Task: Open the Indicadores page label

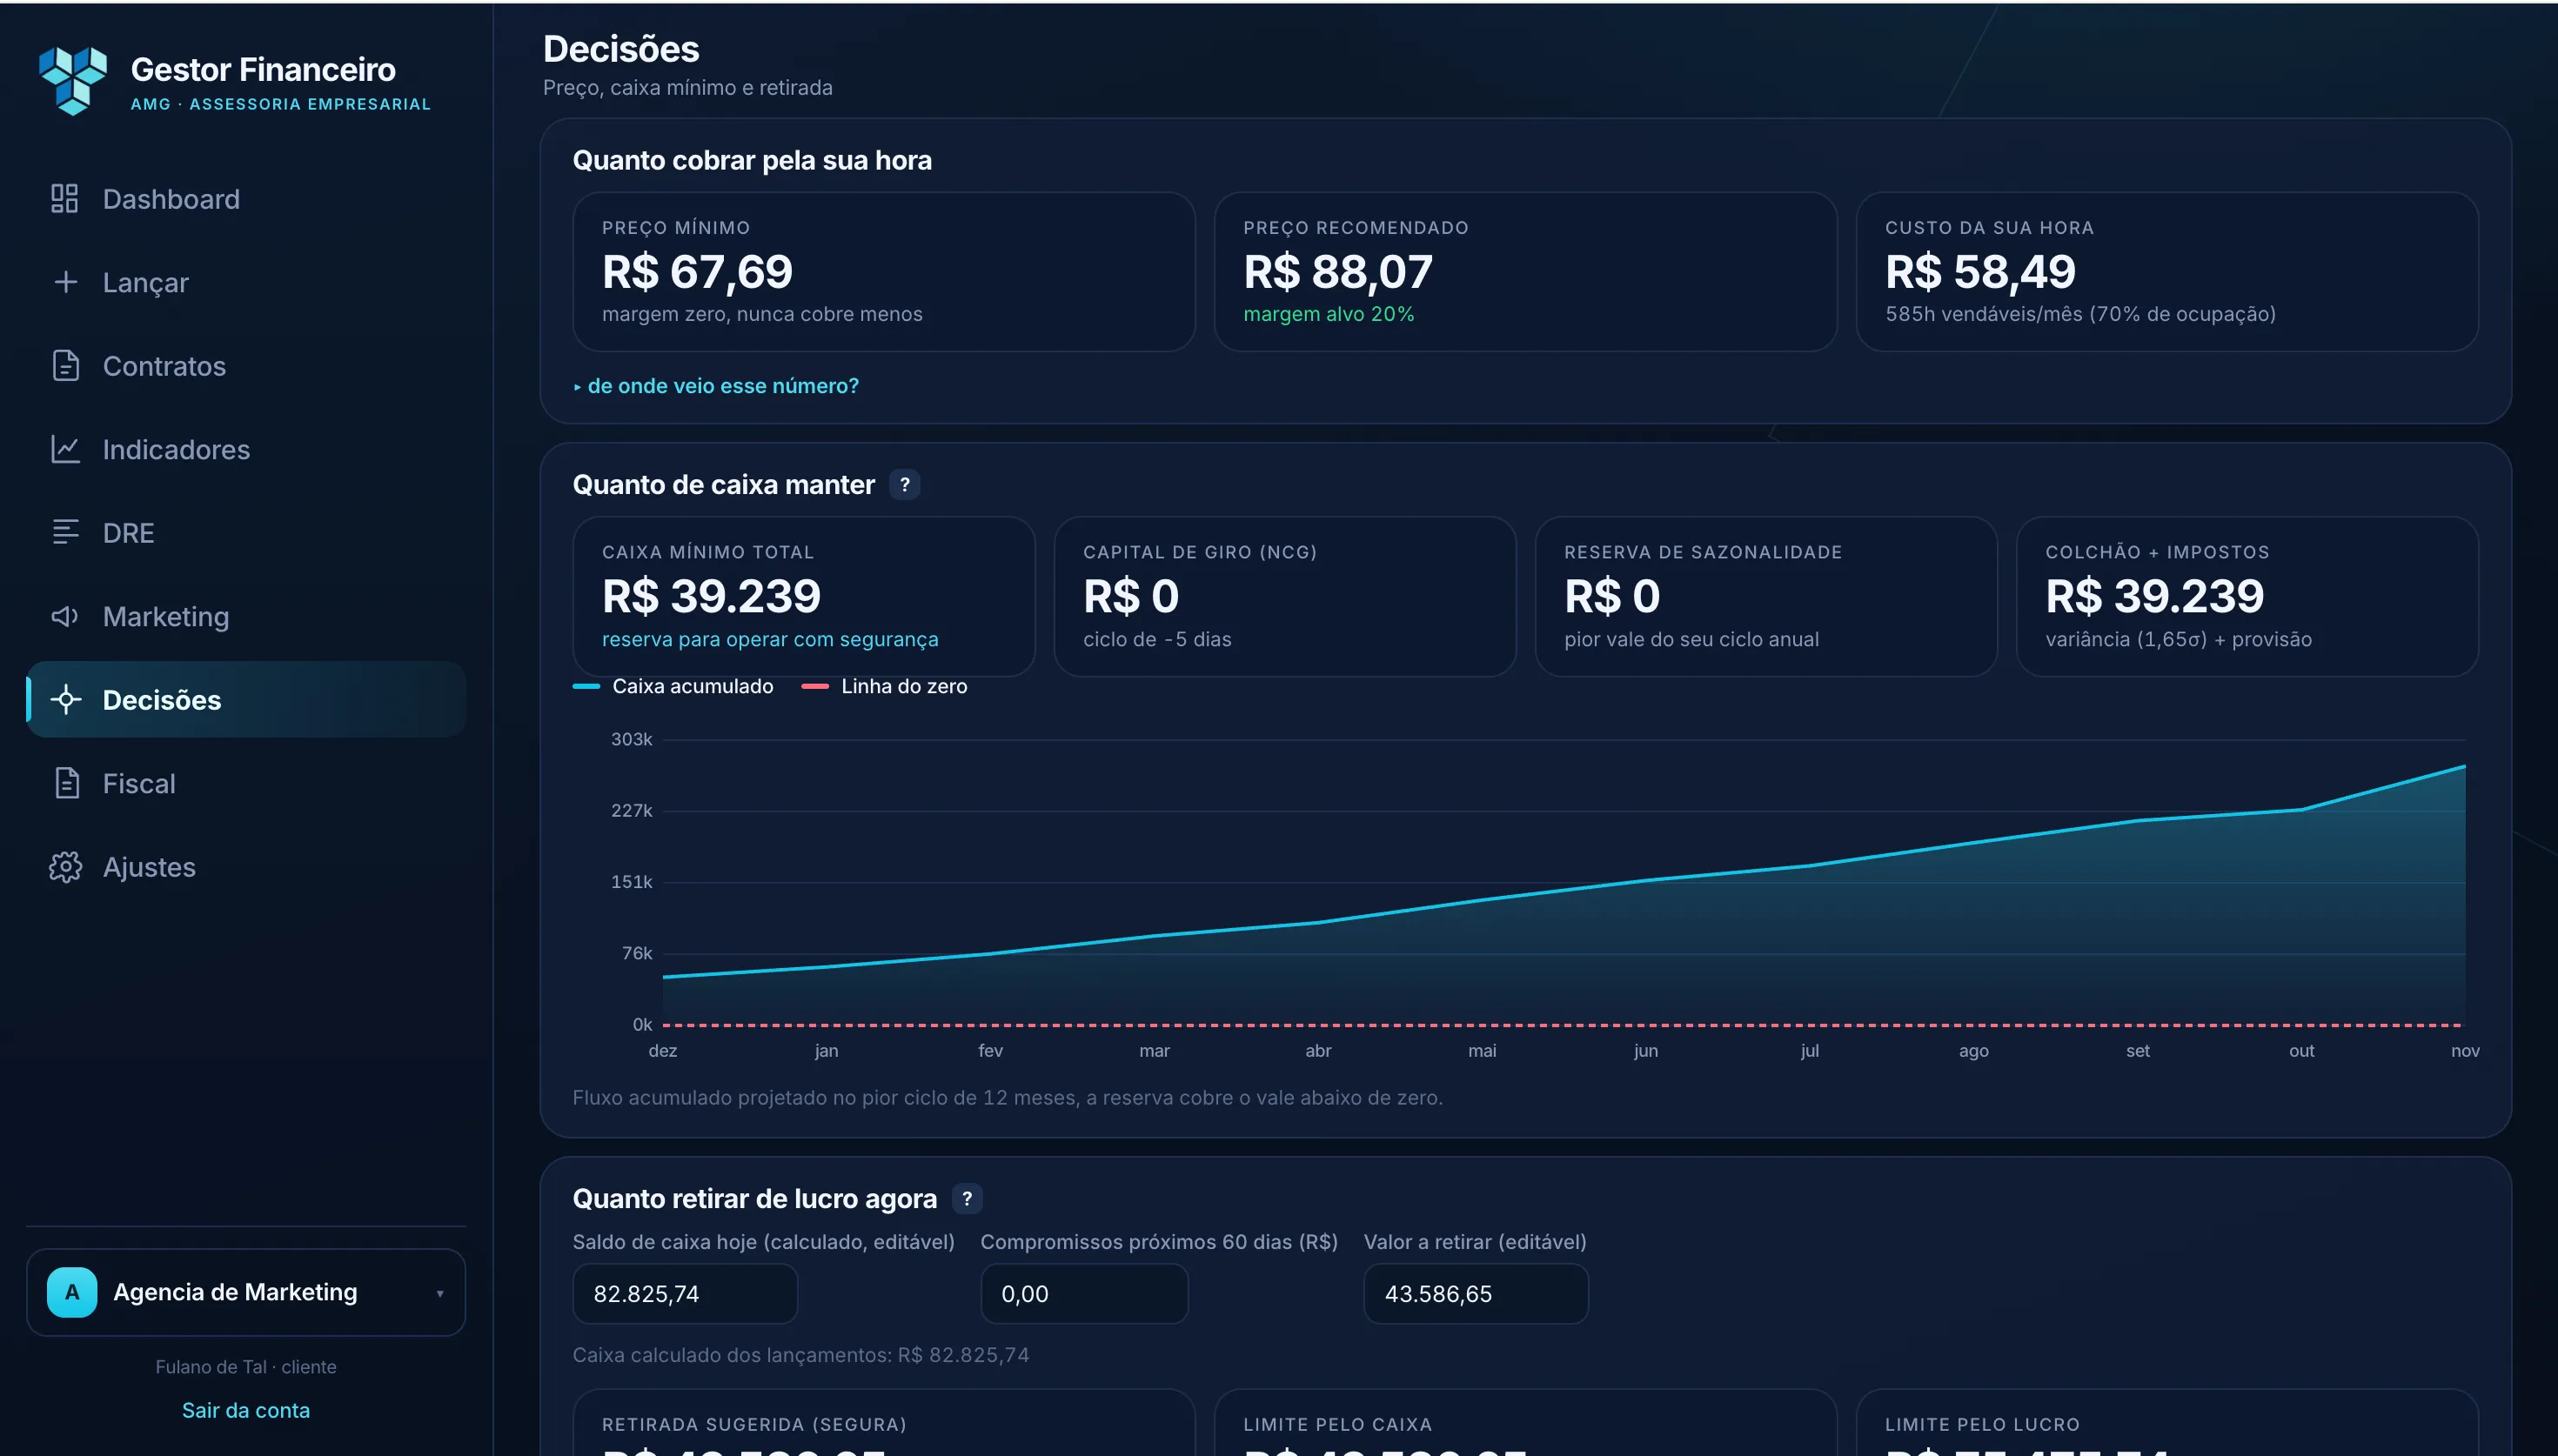Action: click(x=176, y=449)
